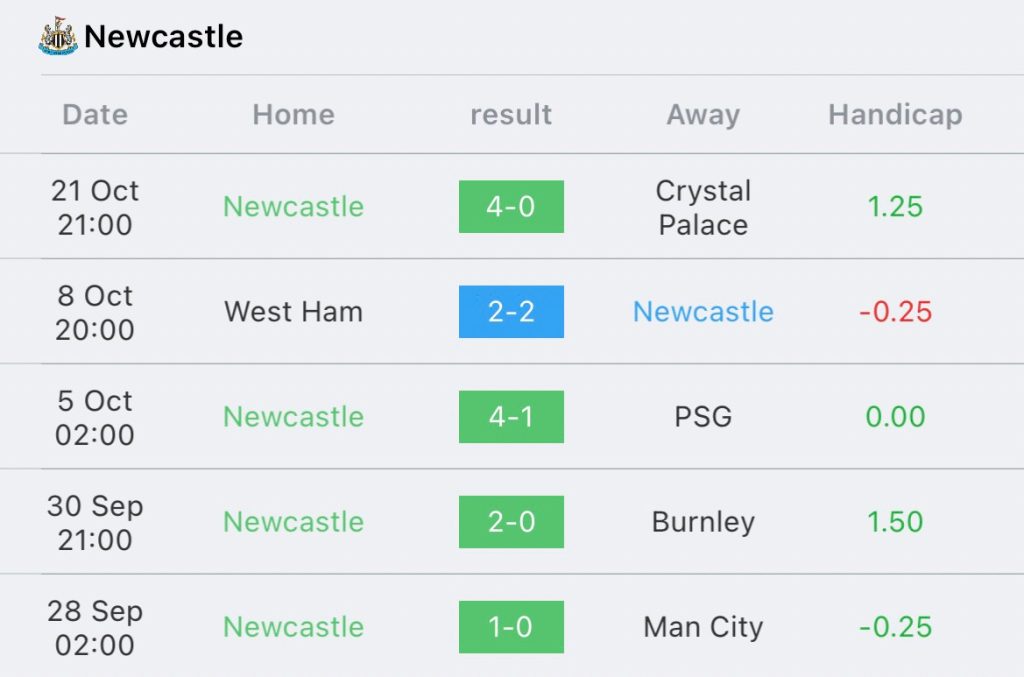Open the blue 2-2 draw badge
The height and width of the screenshot is (677, 1024).
[511, 311]
